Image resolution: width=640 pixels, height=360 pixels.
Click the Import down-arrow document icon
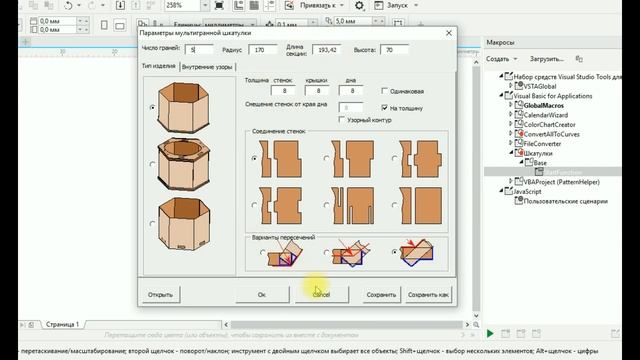pos(120,5)
